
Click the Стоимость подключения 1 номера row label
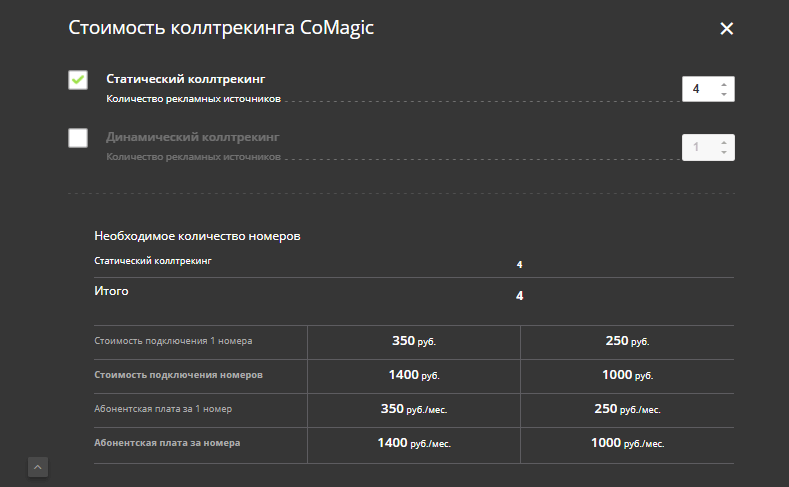(x=173, y=341)
